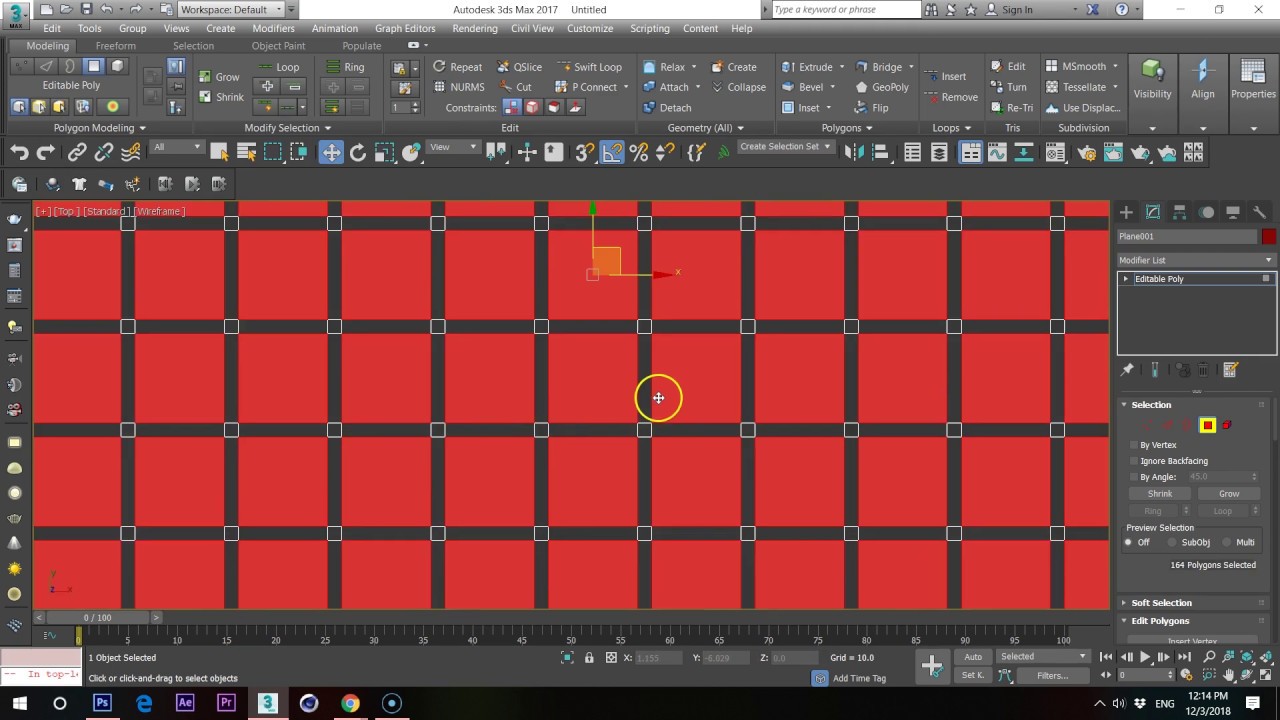Toggle Angle Snap in main toolbar
The height and width of the screenshot is (720, 1280).
pos(612,152)
